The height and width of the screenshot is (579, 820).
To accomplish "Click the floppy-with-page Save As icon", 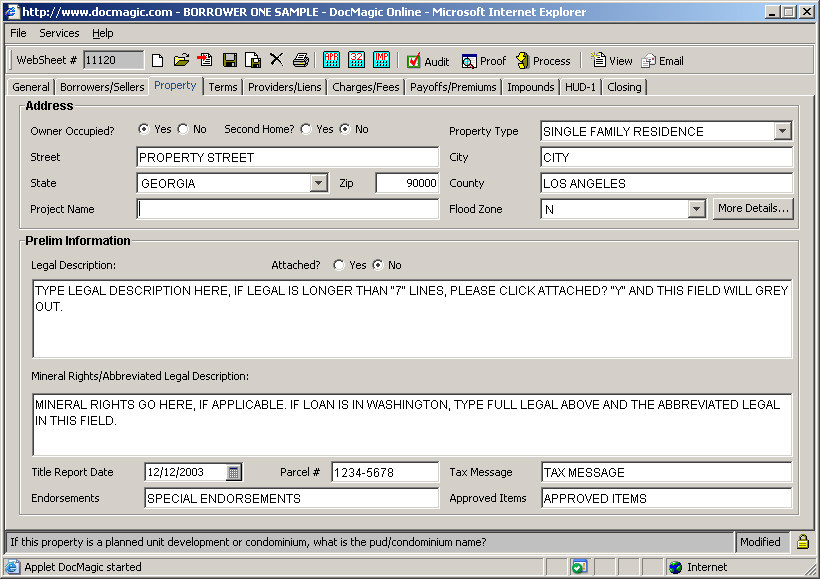I will [x=253, y=61].
